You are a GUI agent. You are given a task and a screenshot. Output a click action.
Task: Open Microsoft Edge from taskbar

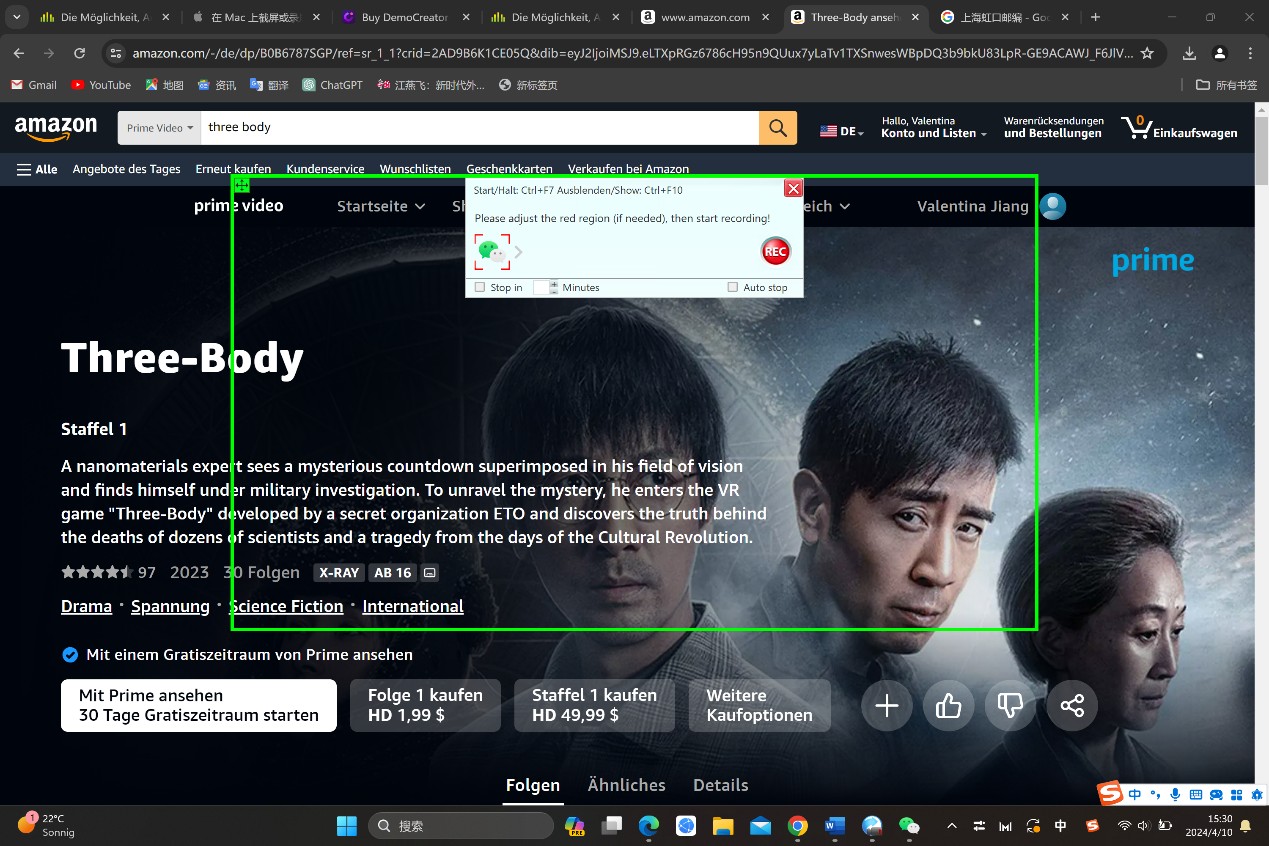click(649, 826)
